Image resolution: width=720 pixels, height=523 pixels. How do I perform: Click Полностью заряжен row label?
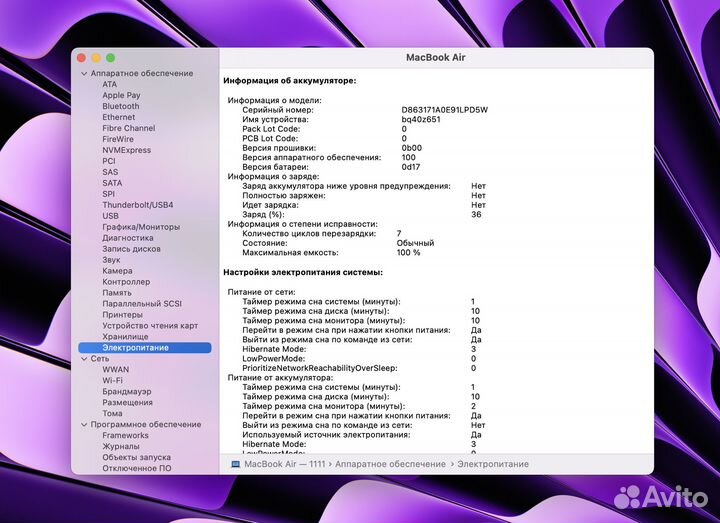pyautogui.click(x=284, y=196)
